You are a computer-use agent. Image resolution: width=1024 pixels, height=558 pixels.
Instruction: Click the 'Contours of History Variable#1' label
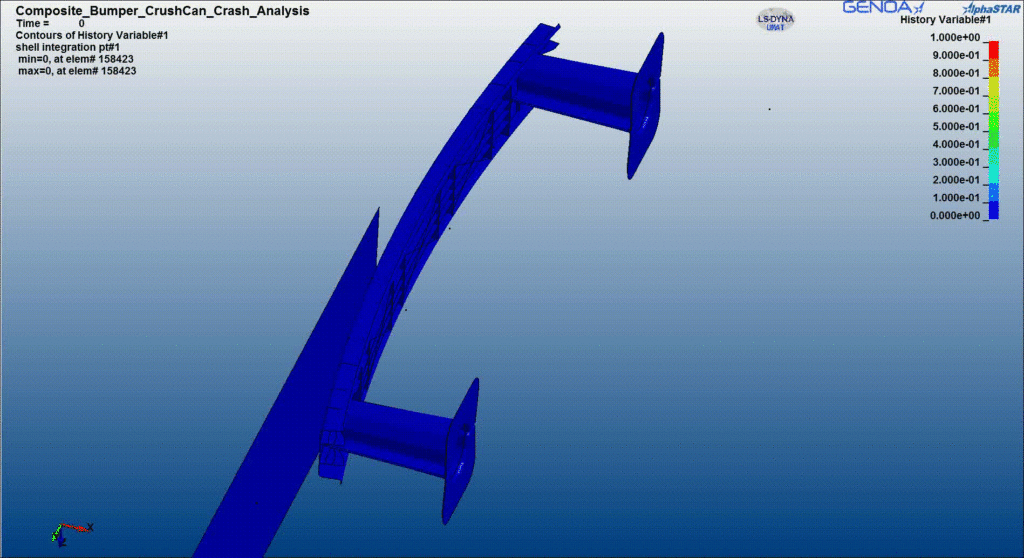click(x=91, y=35)
